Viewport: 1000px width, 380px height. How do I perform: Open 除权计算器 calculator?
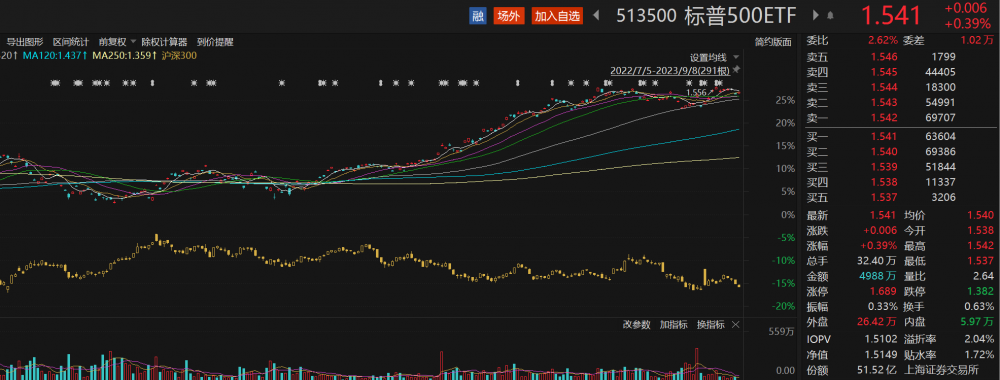pyautogui.click(x=165, y=42)
